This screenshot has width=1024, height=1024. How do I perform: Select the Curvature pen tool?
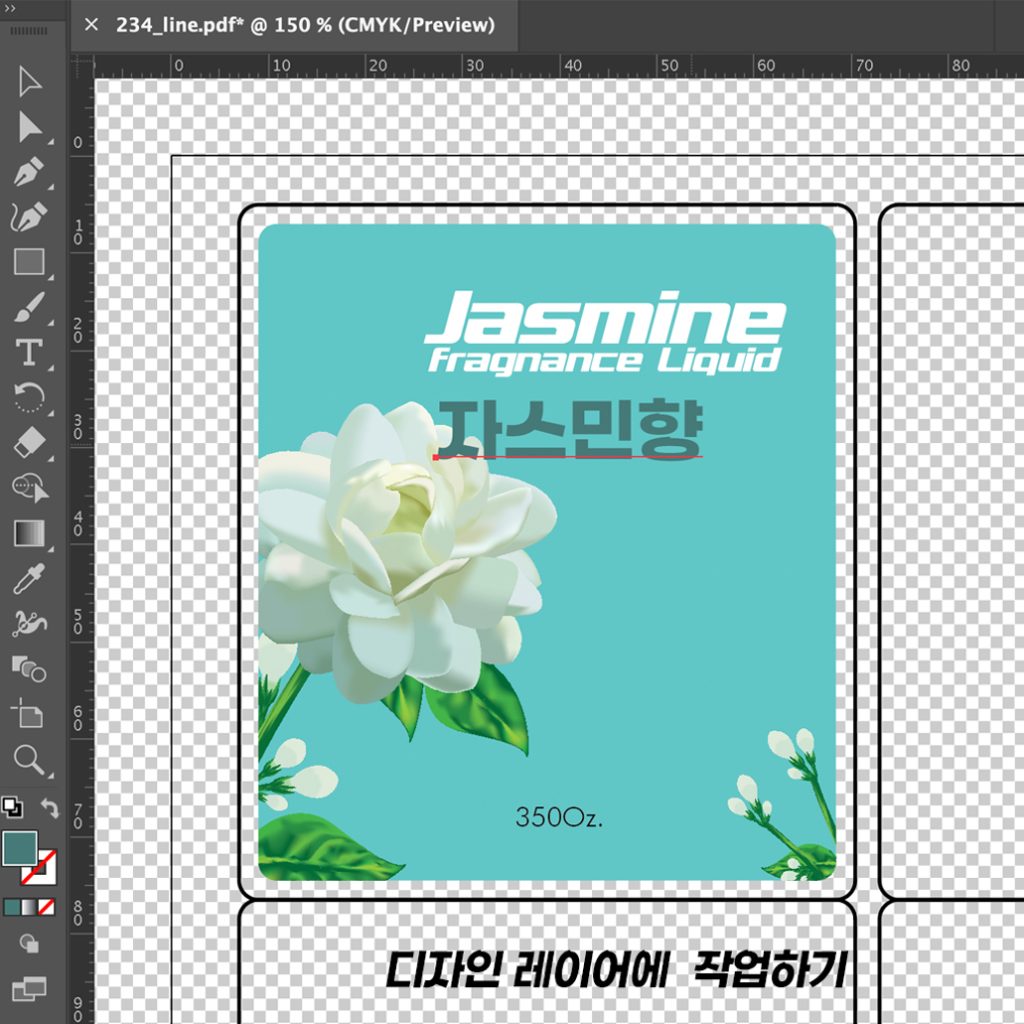(29, 217)
